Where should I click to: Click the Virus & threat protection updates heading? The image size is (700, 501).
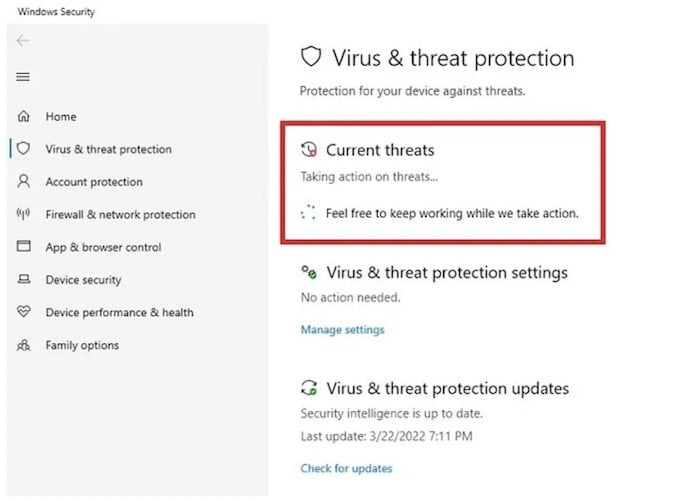click(447, 388)
